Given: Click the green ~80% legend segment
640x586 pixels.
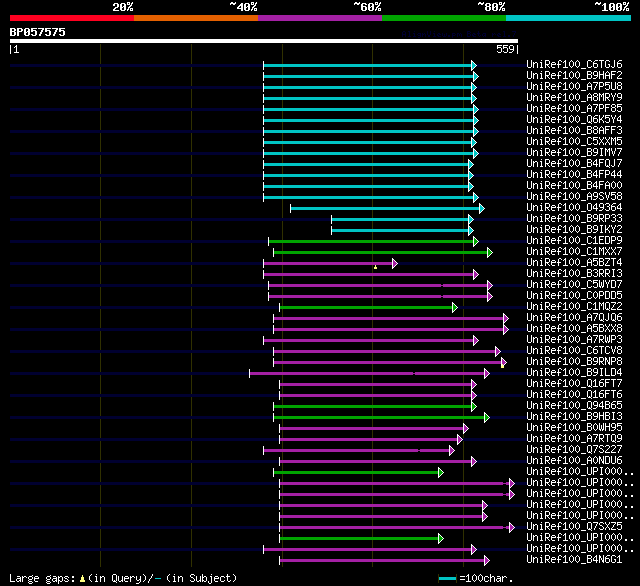Looking at the screenshot, I should 444,18.
